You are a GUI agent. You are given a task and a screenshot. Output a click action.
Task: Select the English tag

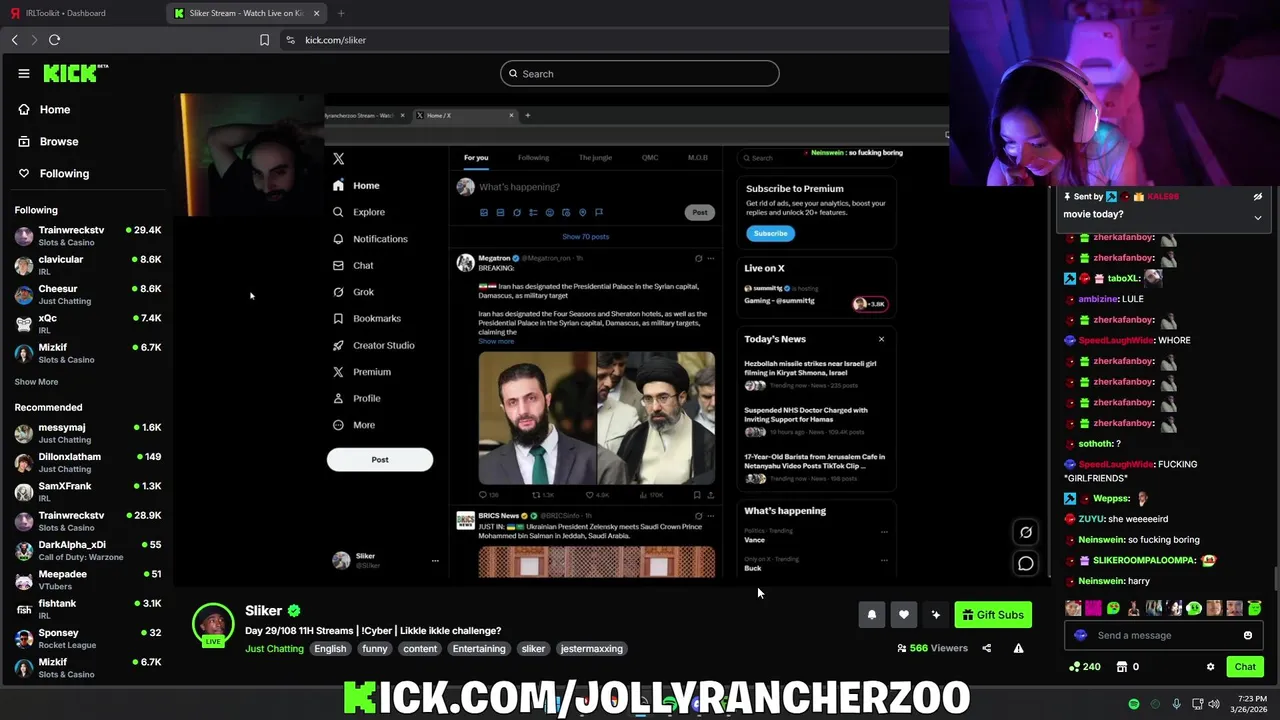(x=330, y=649)
